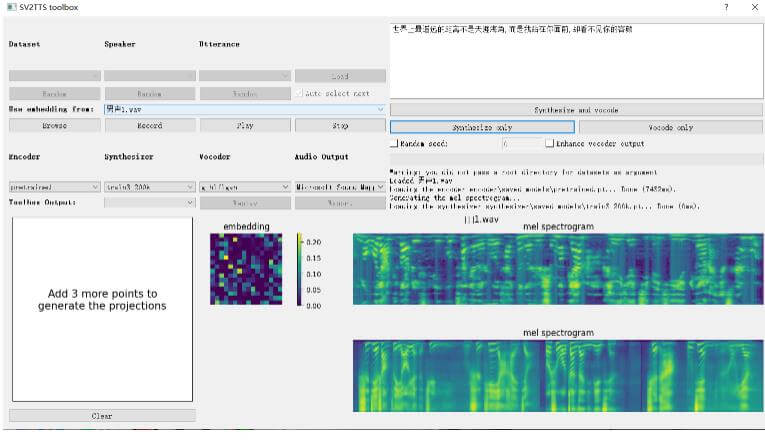Image resolution: width=765 pixels, height=442 pixels.
Task: Check the Auto select next option
Action: (x=299, y=93)
